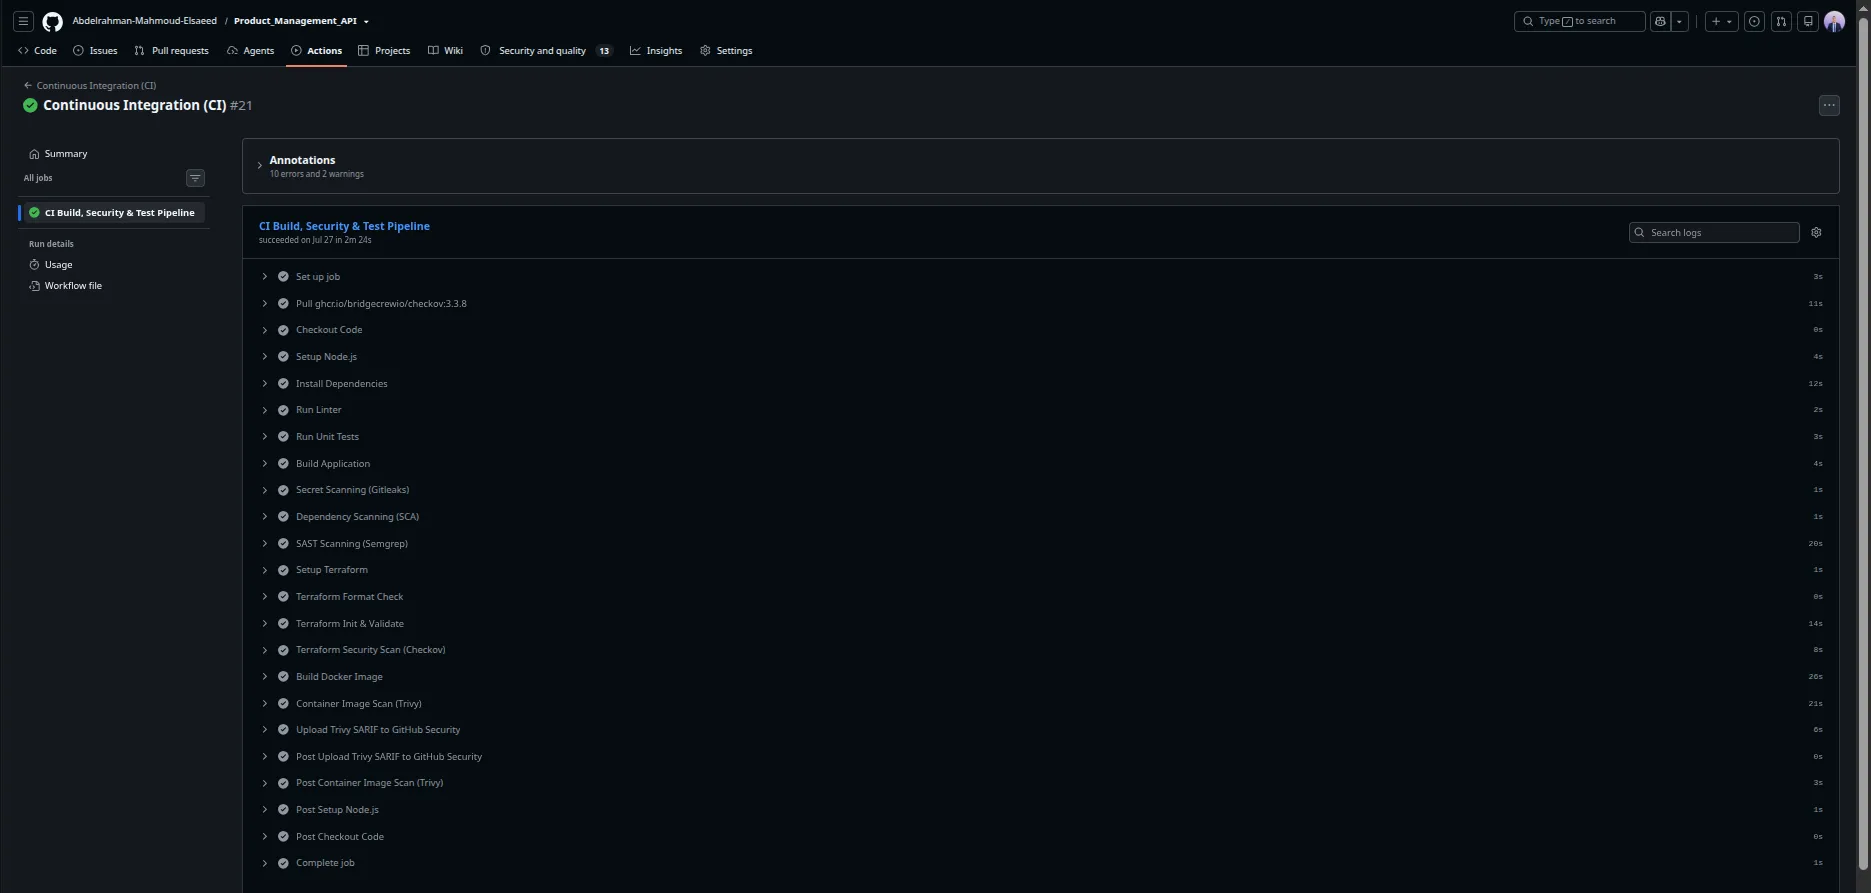The height and width of the screenshot is (893, 1871).
Task: Open the hamburger navigation menu
Action: [23, 21]
